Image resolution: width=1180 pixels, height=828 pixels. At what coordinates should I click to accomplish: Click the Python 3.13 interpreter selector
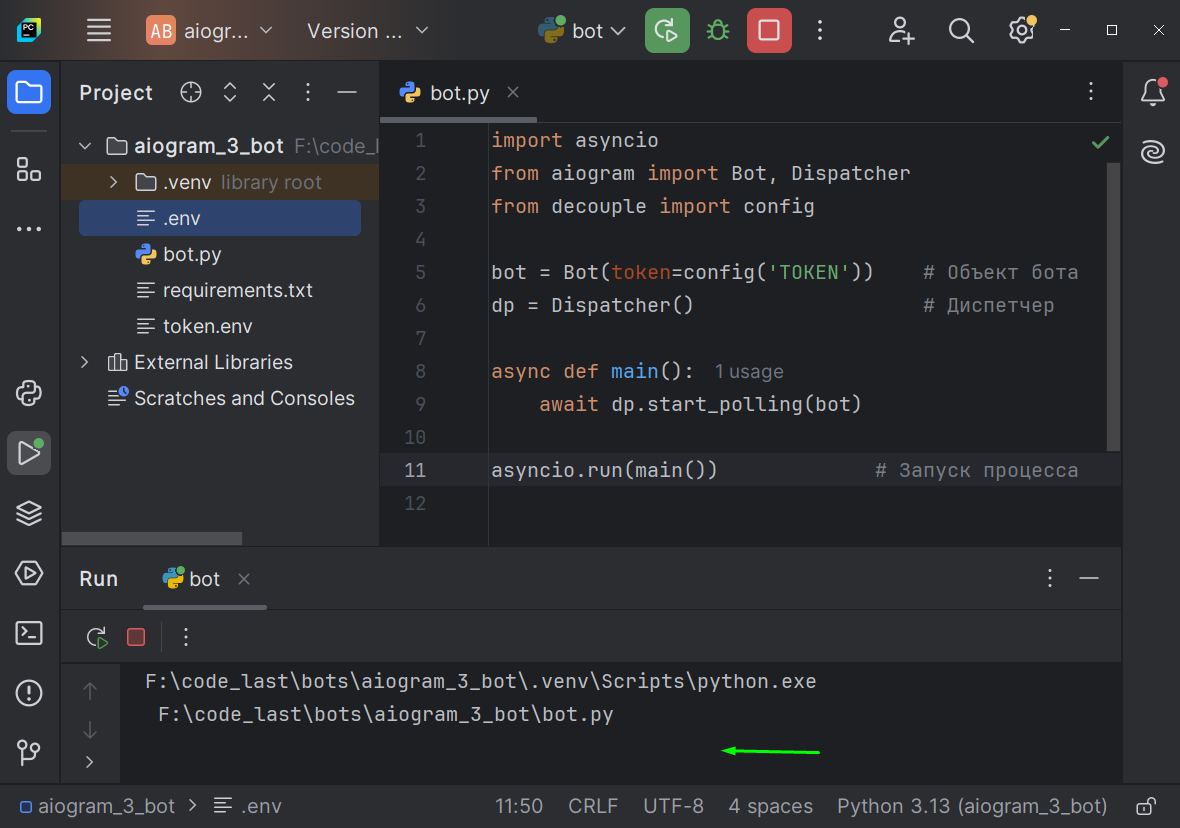coord(971,806)
